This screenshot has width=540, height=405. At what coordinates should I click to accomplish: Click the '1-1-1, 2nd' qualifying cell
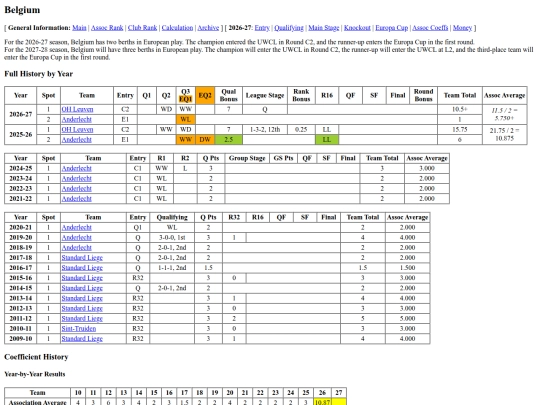(172, 268)
